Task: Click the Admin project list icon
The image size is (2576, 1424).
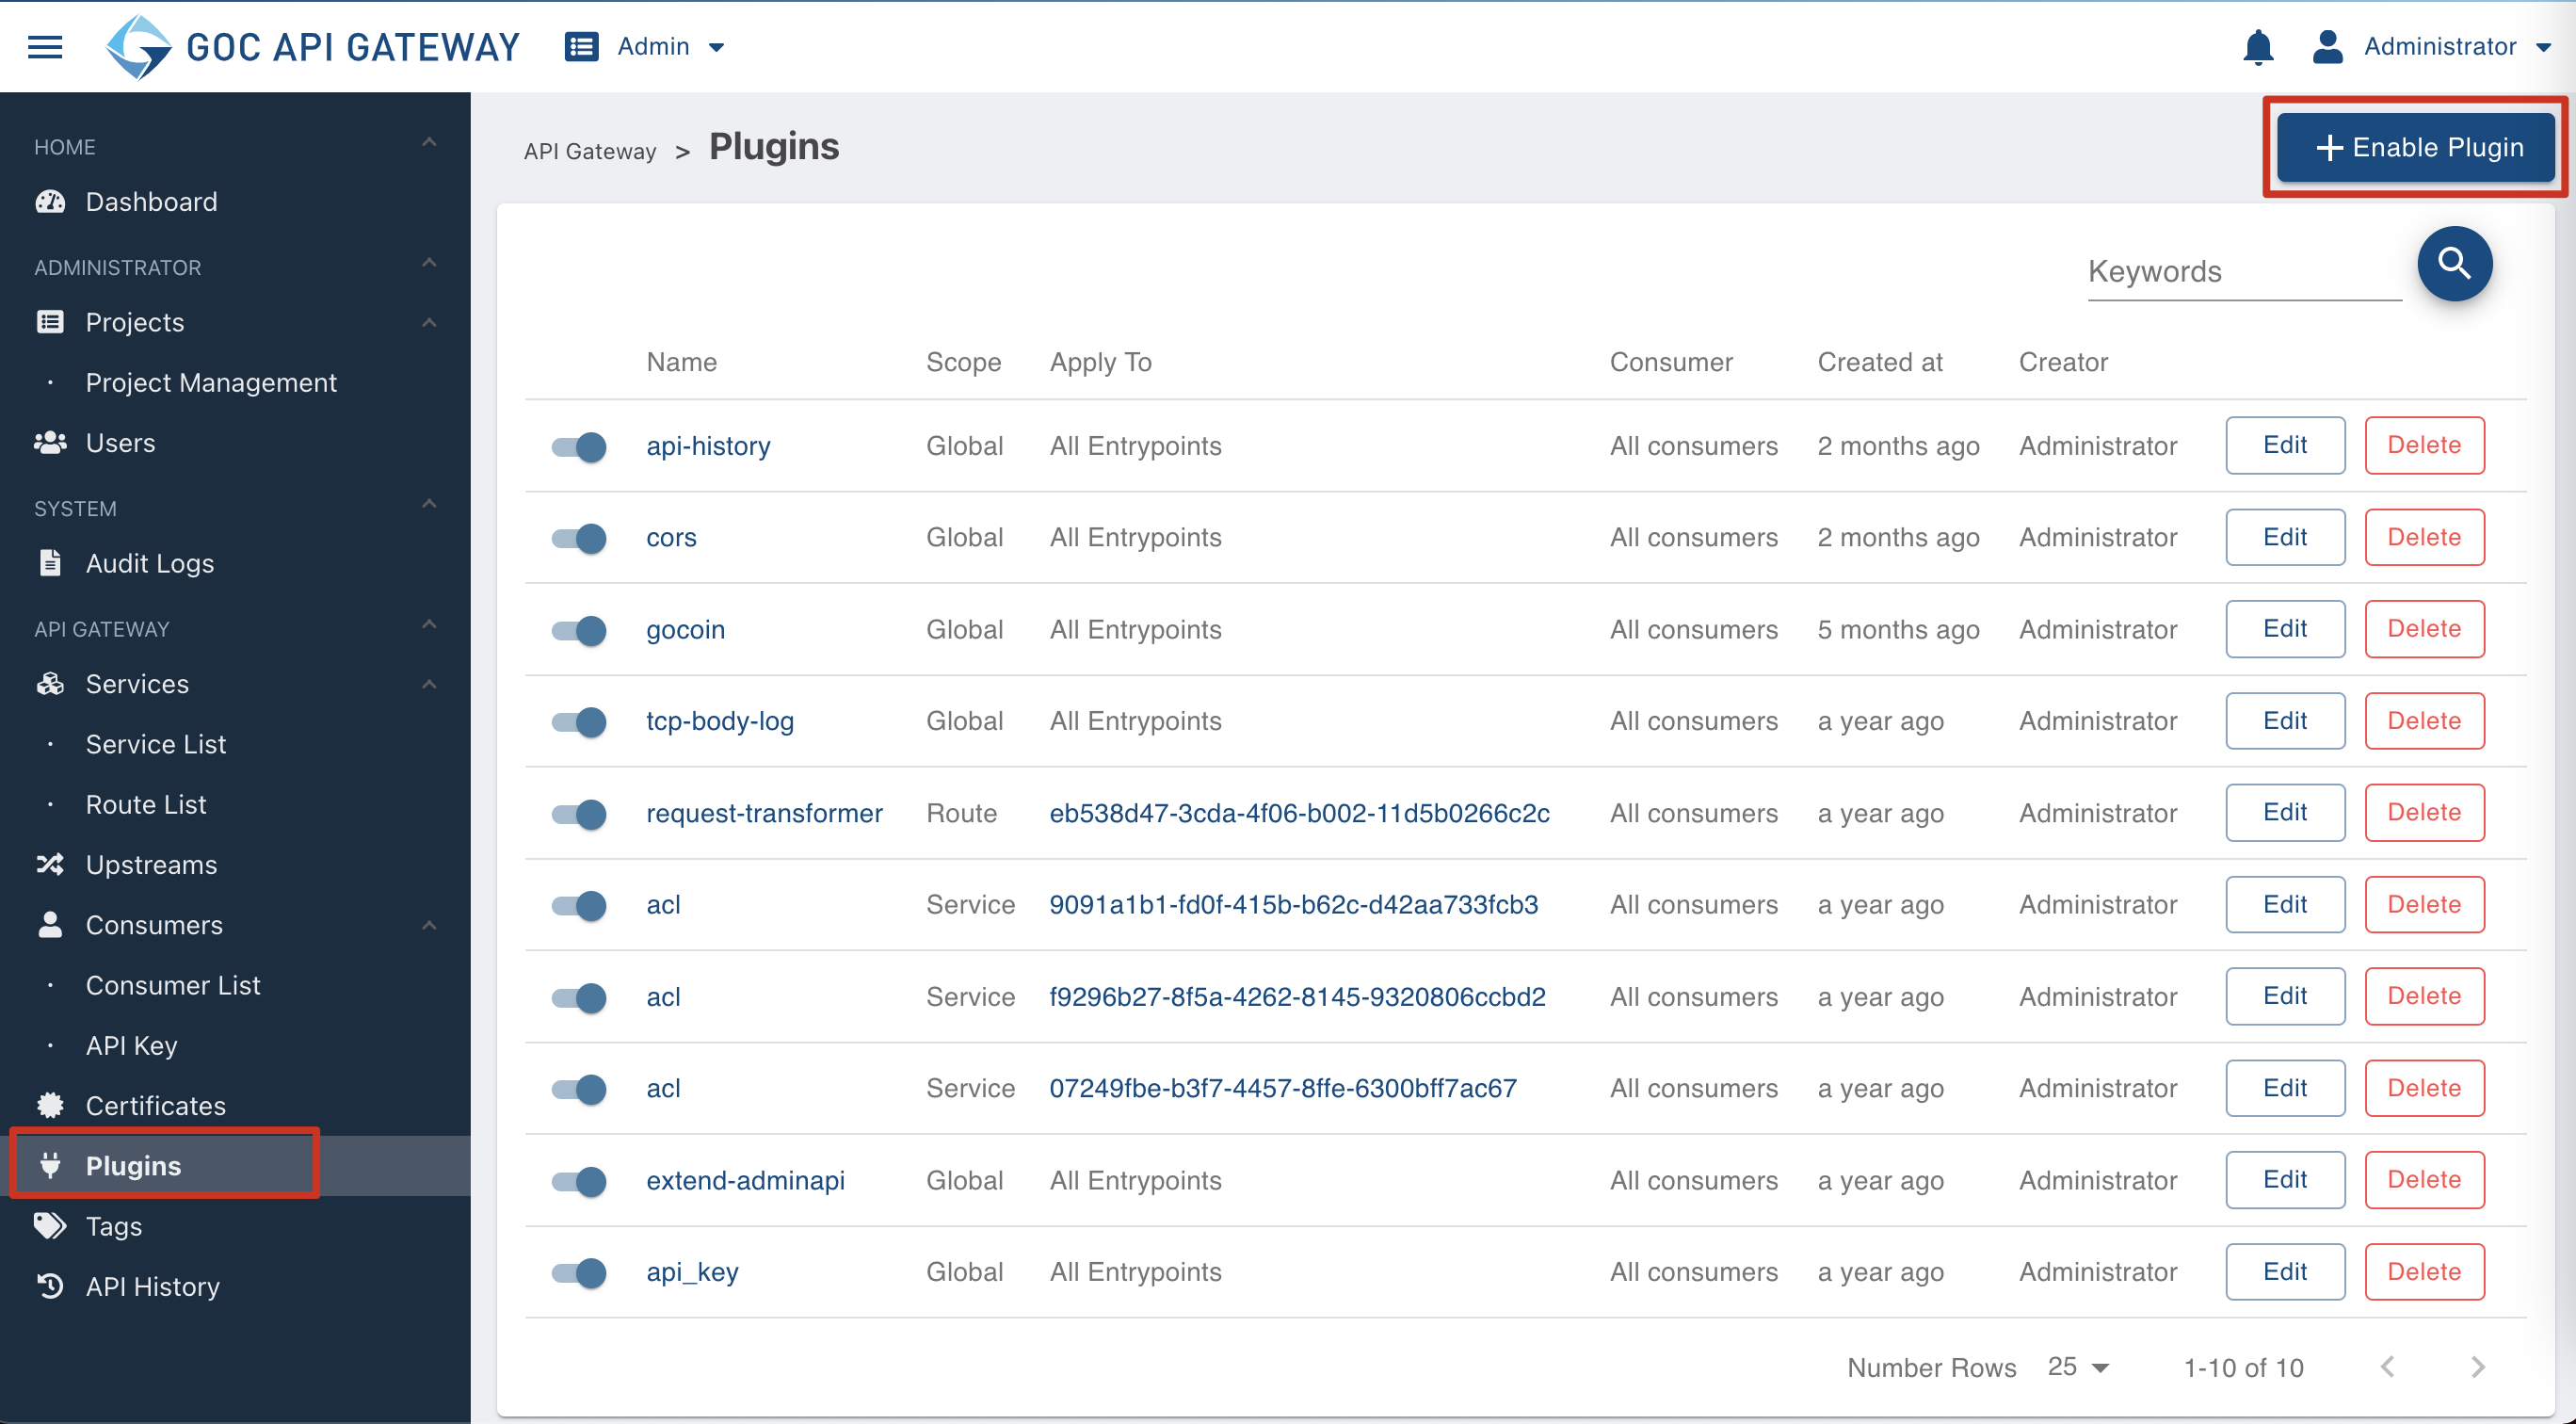Action: [582, 47]
